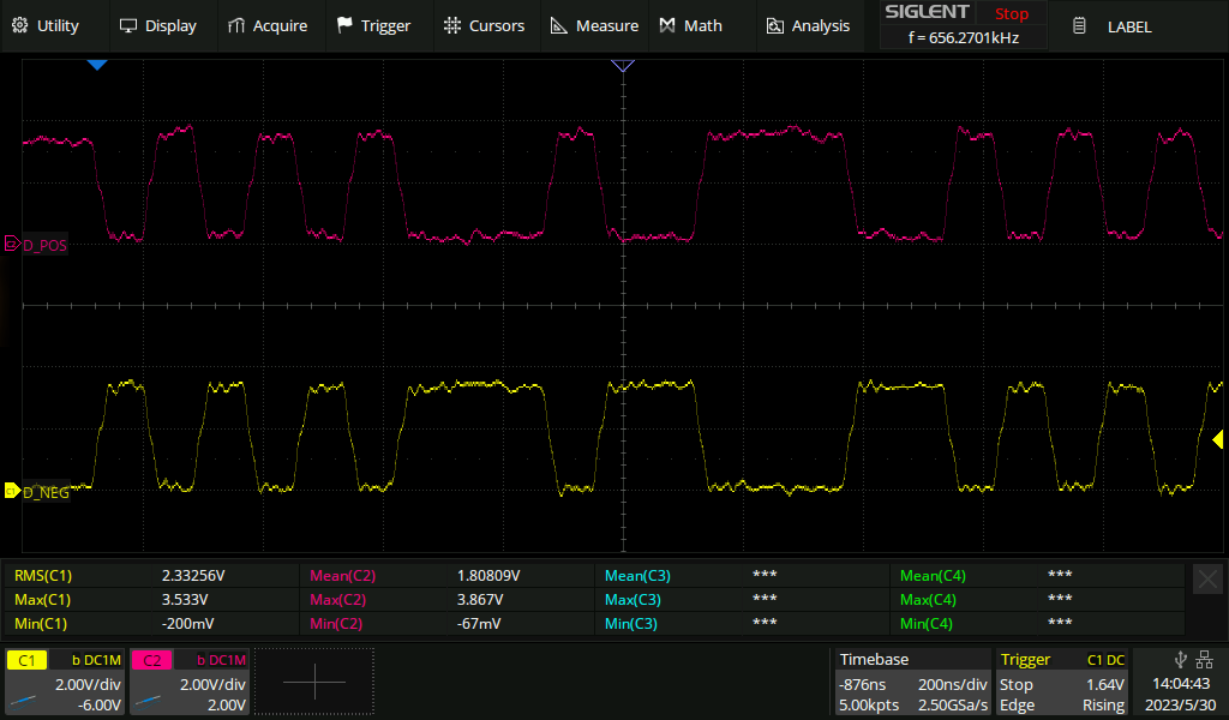Viewport: 1229px width, 720px height.
Task: Open the Cursors menu
Action: point(484,26)
